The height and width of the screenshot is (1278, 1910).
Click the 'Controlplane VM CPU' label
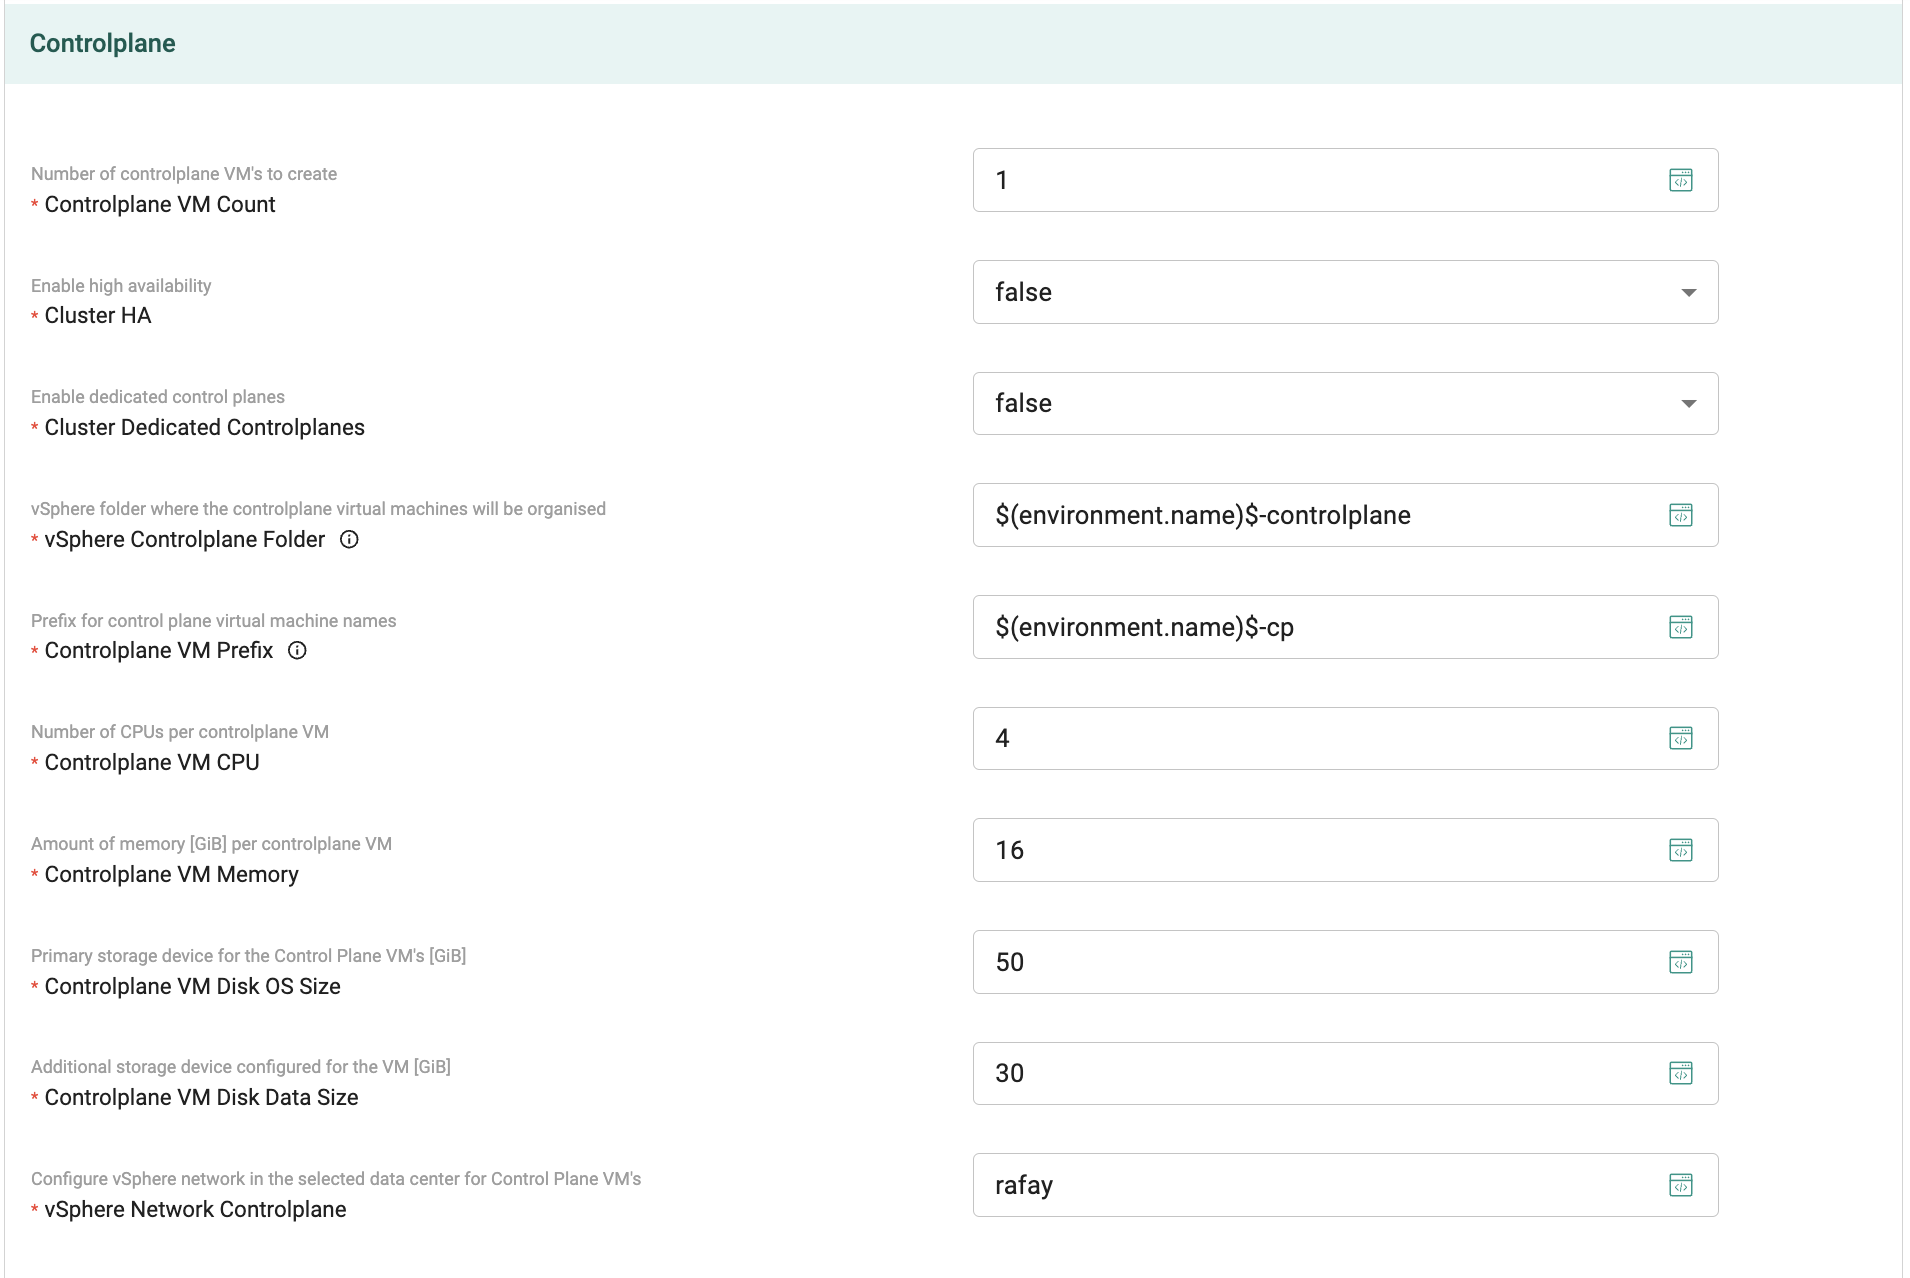tap(152, 763)
